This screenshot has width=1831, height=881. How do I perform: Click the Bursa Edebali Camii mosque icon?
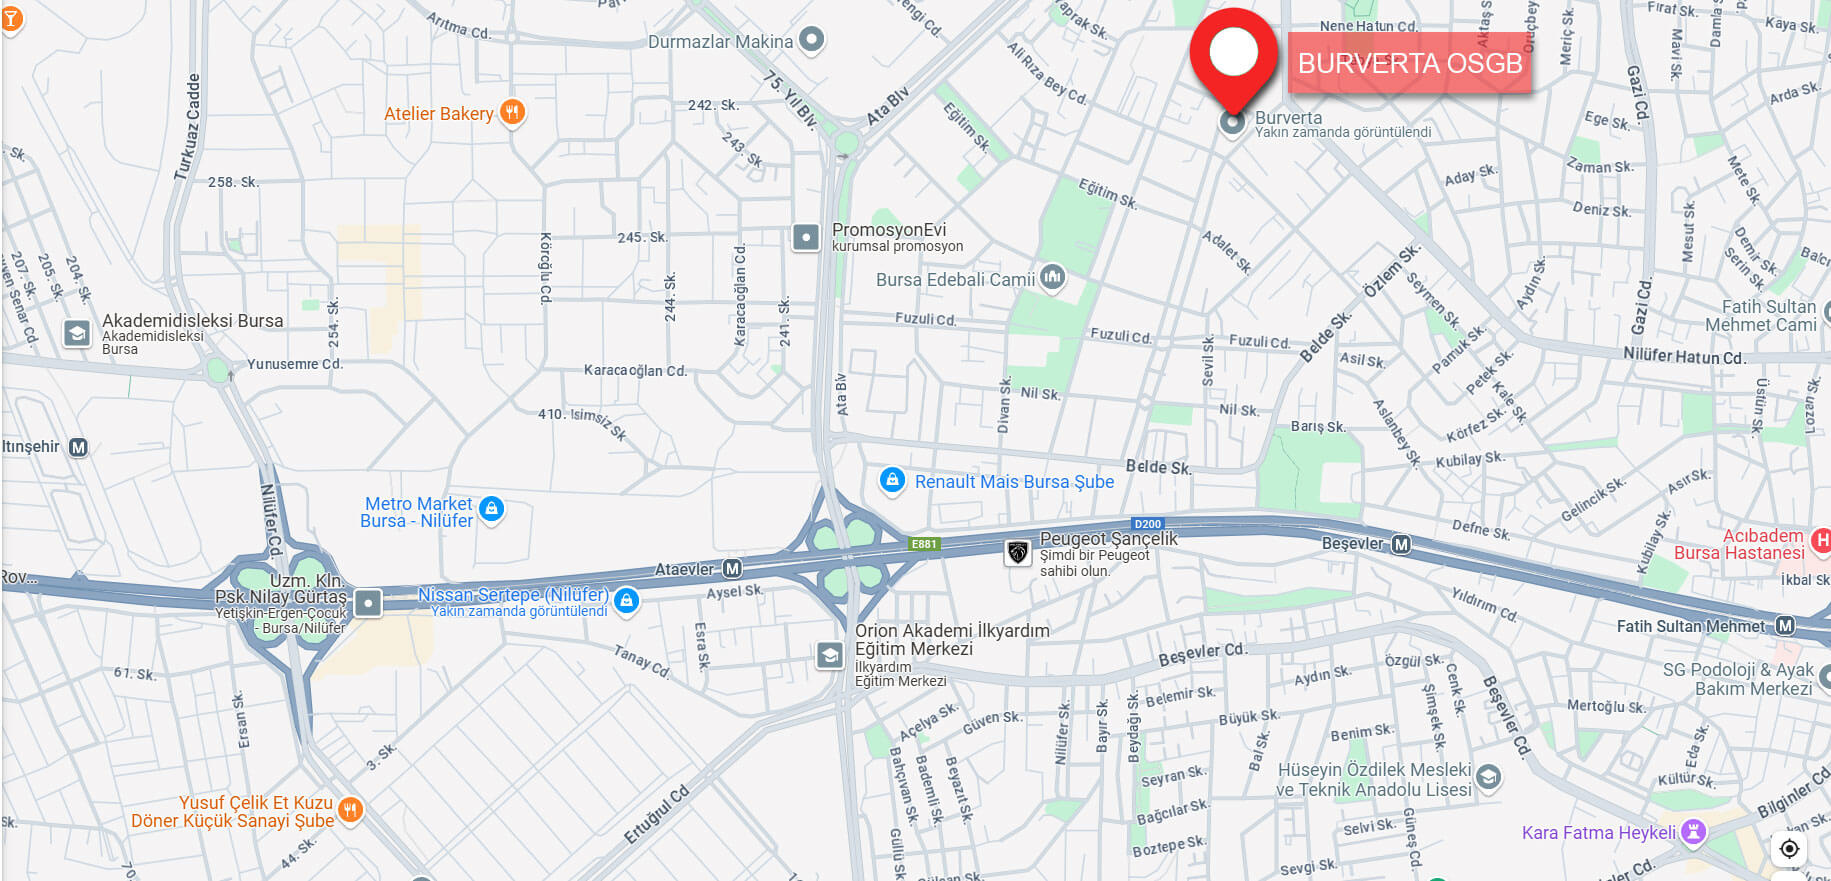tap(1052, 277)
